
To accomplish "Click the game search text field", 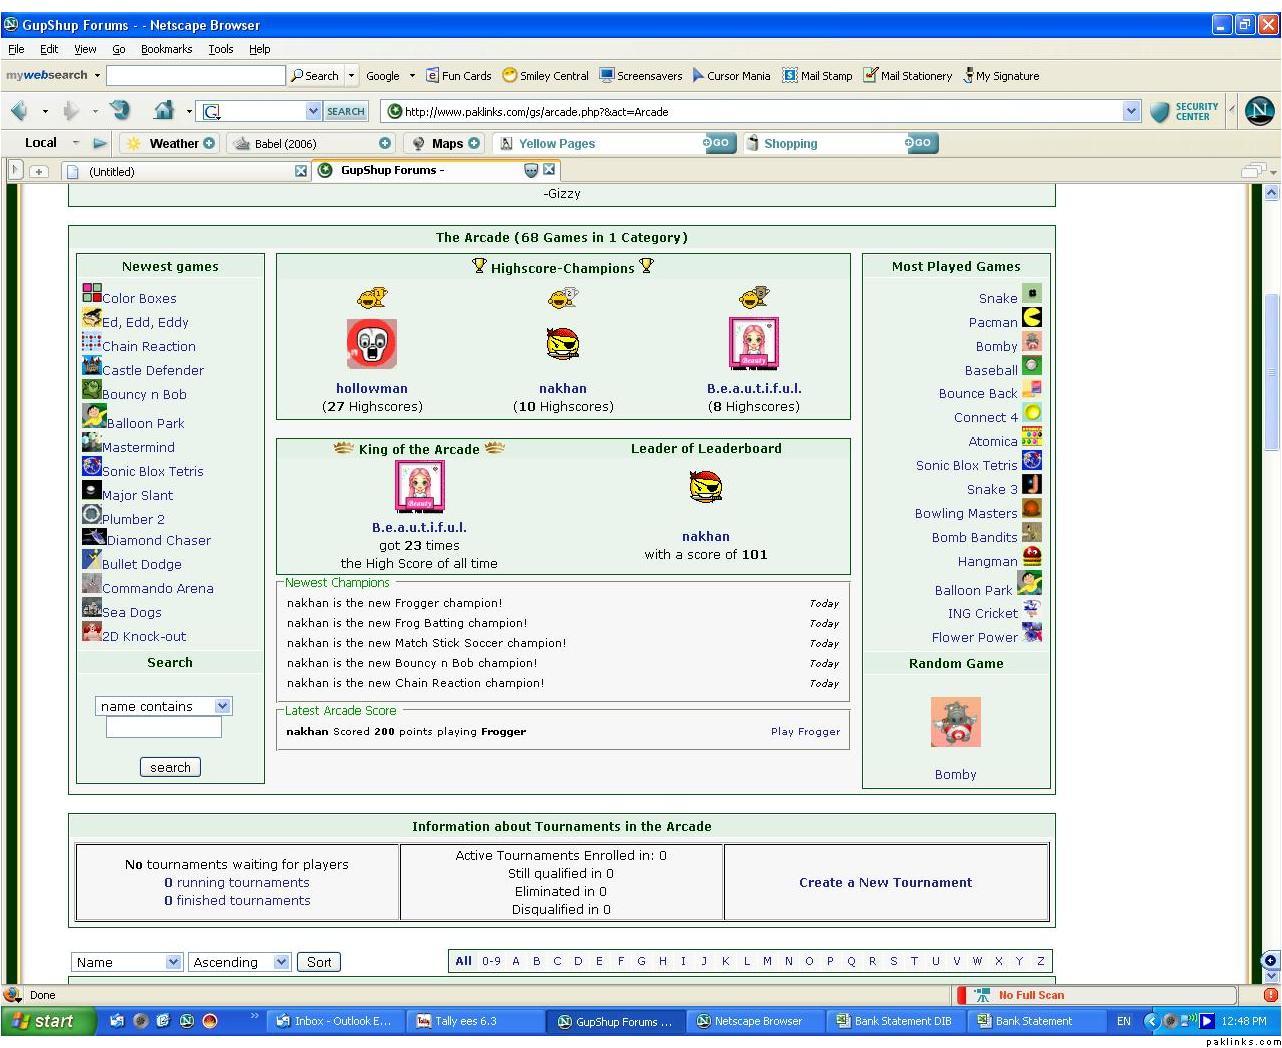I will tap(164, 728).
